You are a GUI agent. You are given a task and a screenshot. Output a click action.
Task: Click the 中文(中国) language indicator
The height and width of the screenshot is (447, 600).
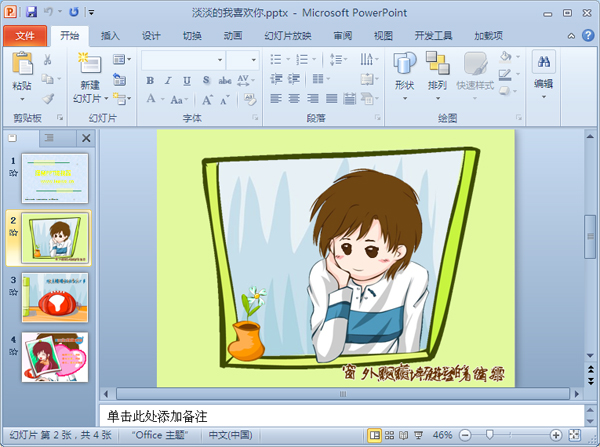coord(230,435)
